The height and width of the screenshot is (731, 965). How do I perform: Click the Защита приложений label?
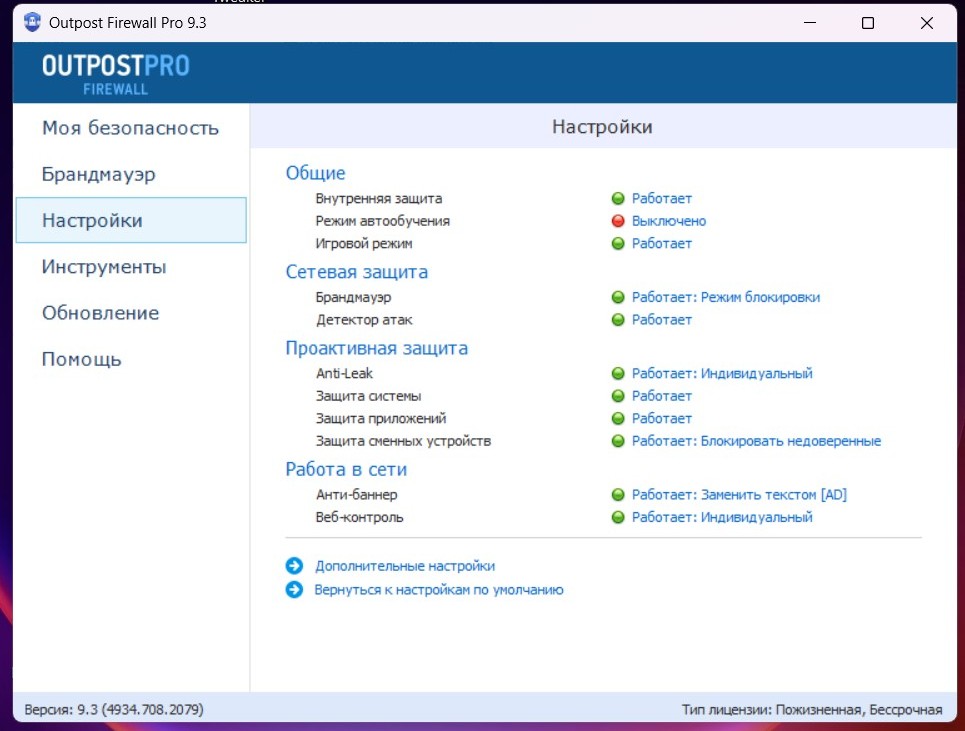coord(381,418)
